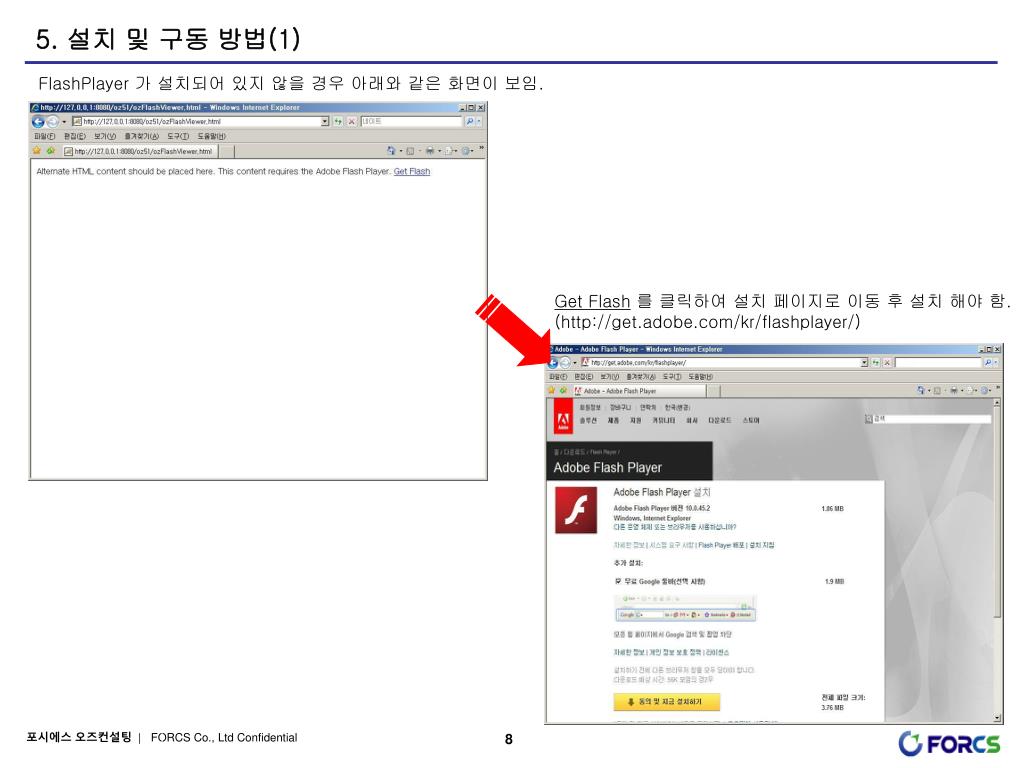
Task: Click the Stop icon in the Adobe window
Action: click(x=888, y=362)
